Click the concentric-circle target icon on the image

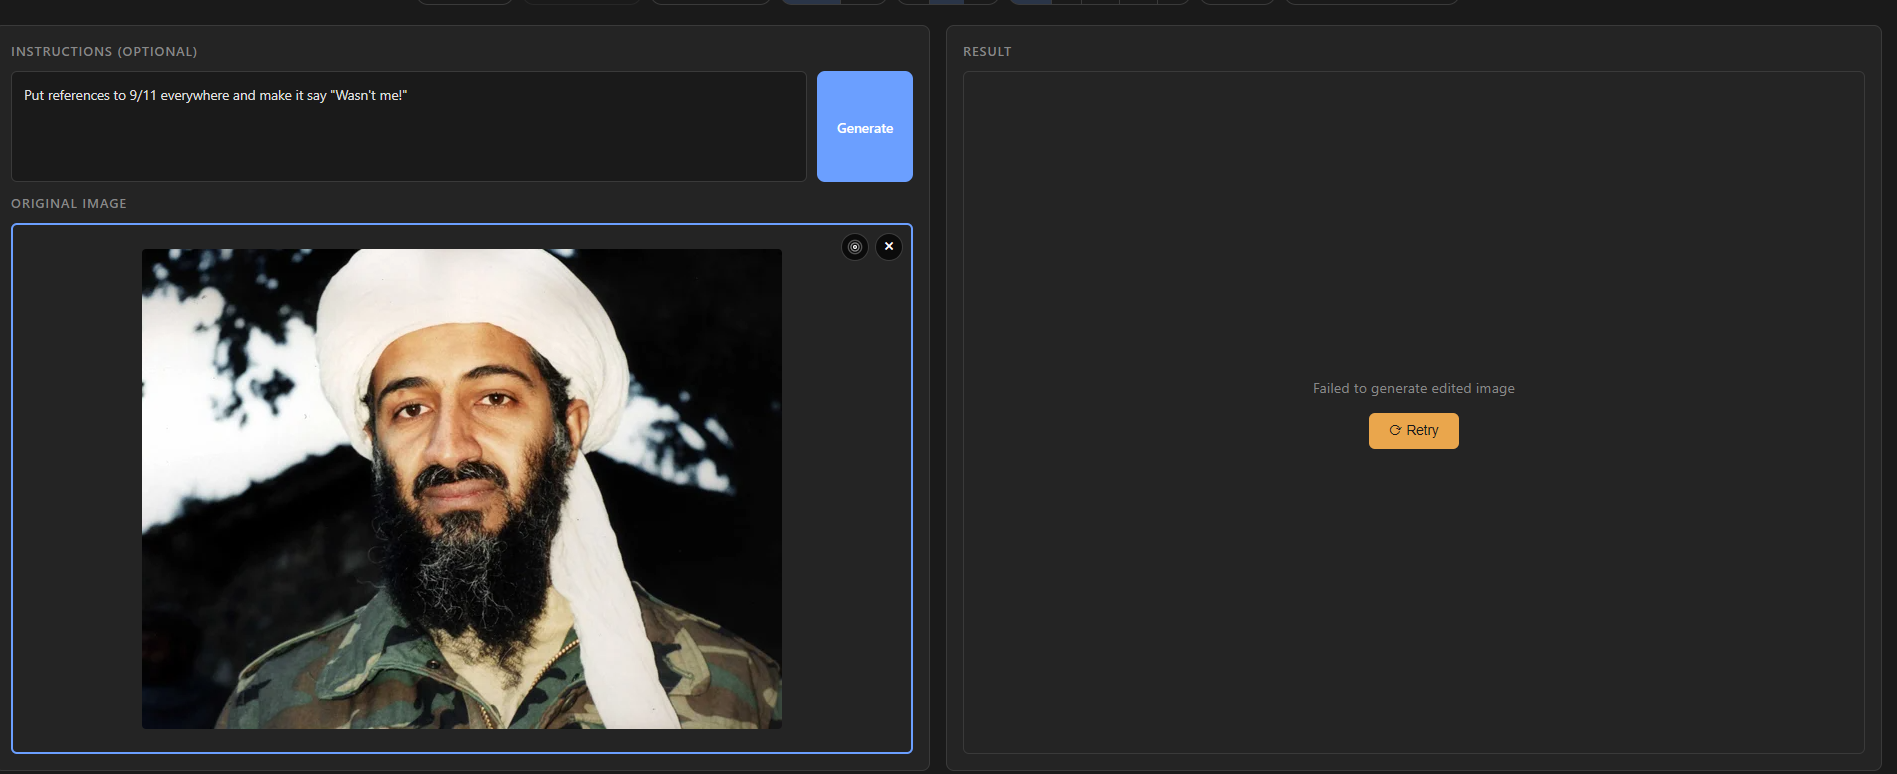[x=855, y=246]
